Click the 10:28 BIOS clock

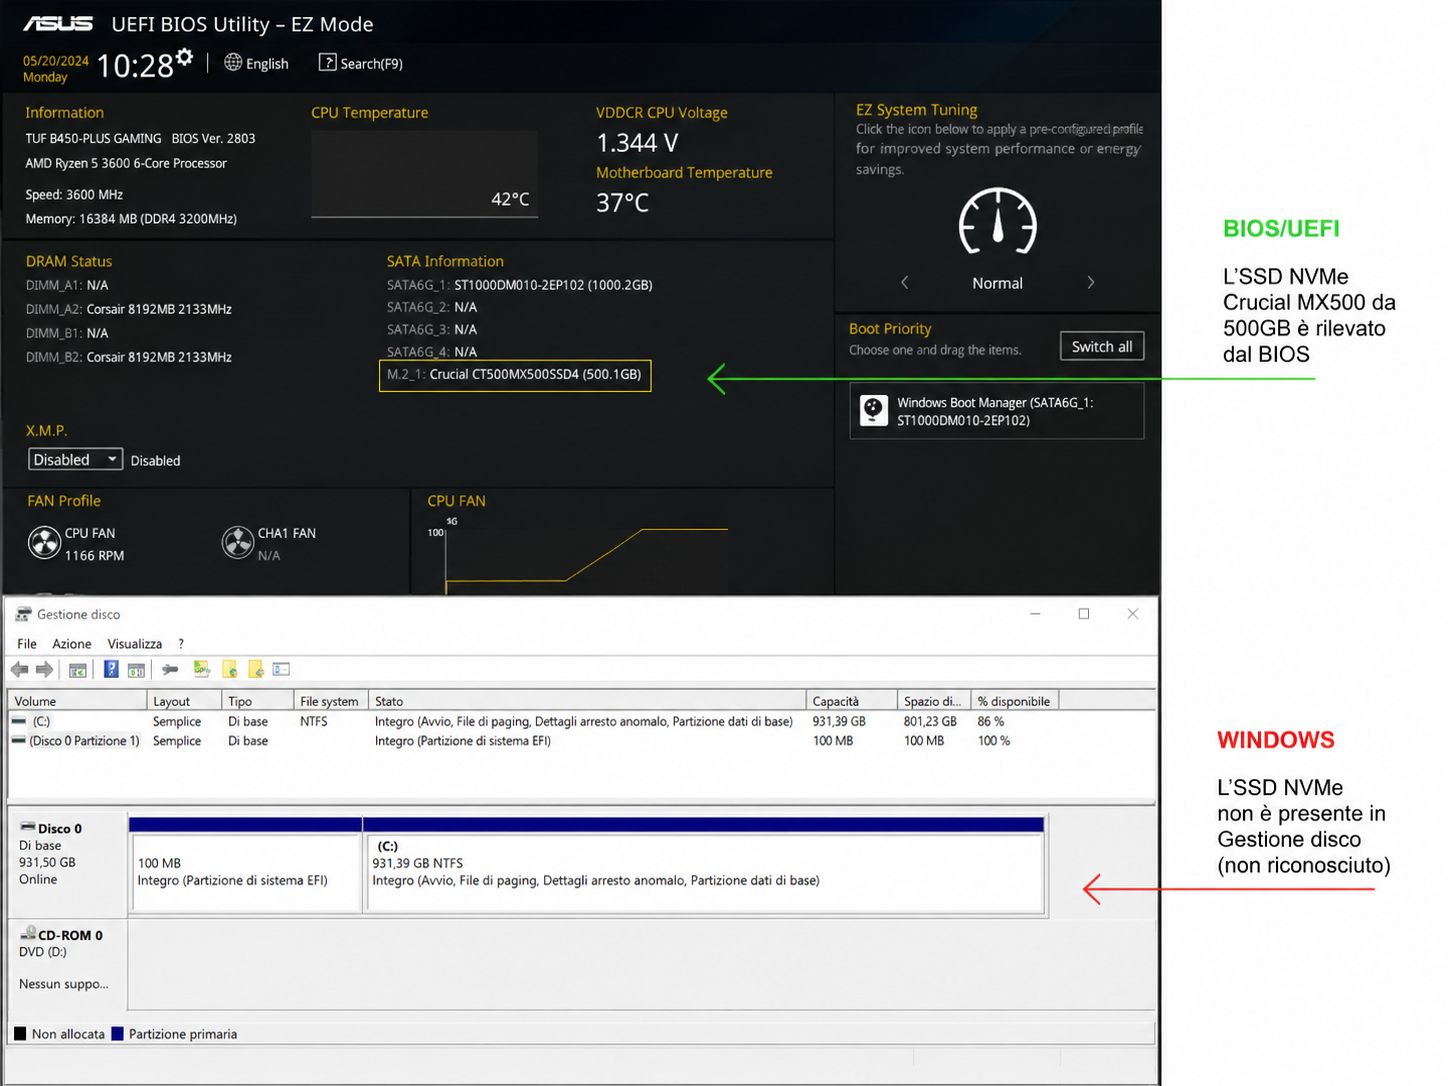click(x=135, y=66)
